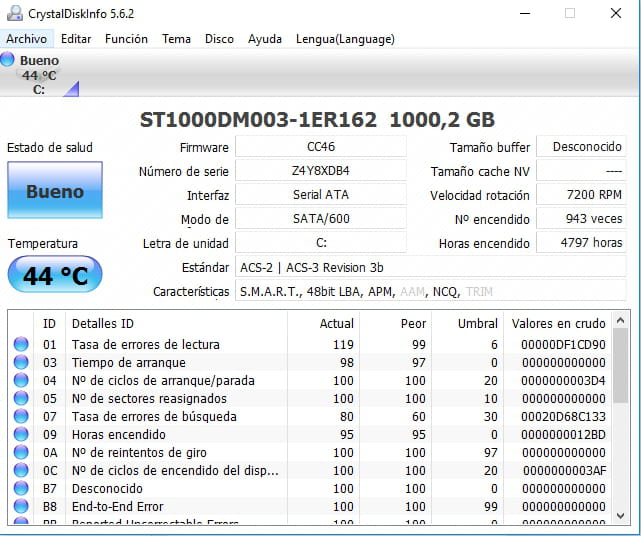641x536 pixels.
Task: Click the status orb for ID 0A row
Action: [x=21, y=452]
